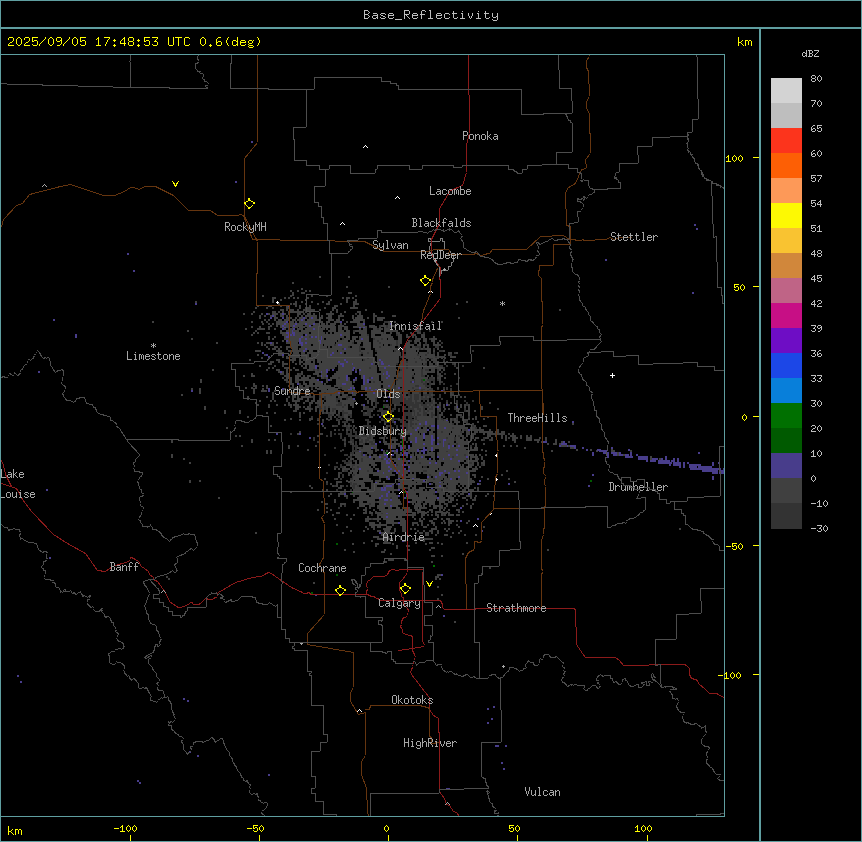
Task: Click the asterisk marker above Limestone label
Action: pos(153,346)
